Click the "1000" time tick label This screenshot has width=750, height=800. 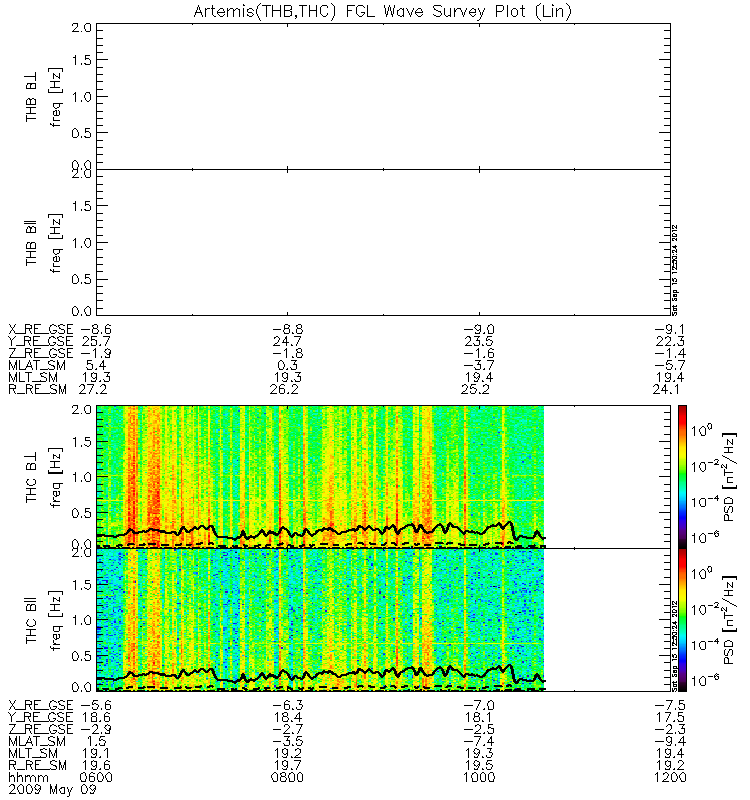[479, 778]
